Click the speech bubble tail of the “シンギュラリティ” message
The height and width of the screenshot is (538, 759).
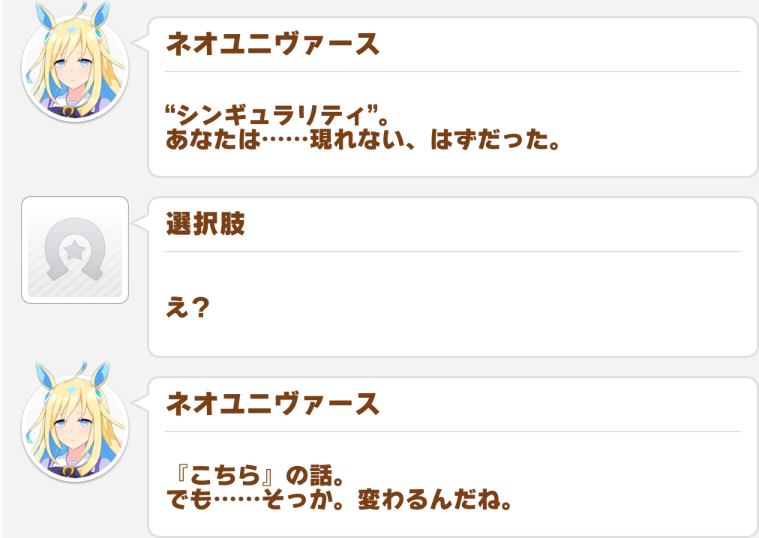[141, 43]
